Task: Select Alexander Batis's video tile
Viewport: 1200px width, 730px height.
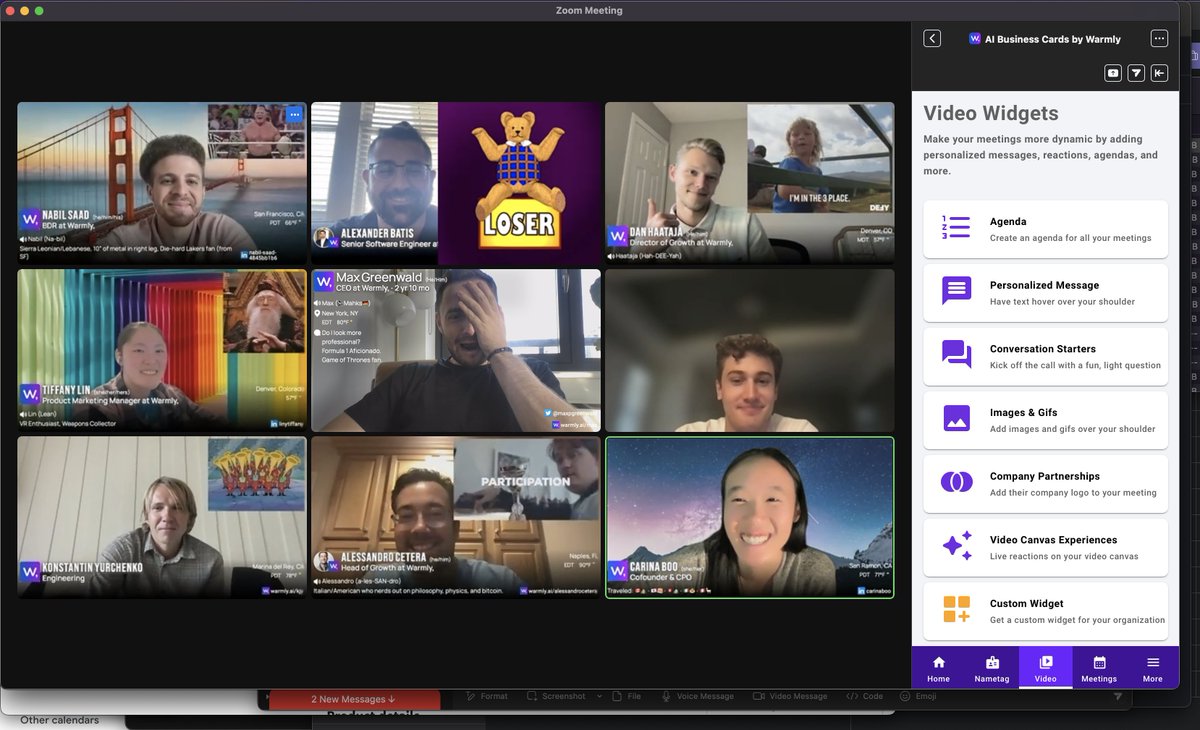Action: pos(456,183)
